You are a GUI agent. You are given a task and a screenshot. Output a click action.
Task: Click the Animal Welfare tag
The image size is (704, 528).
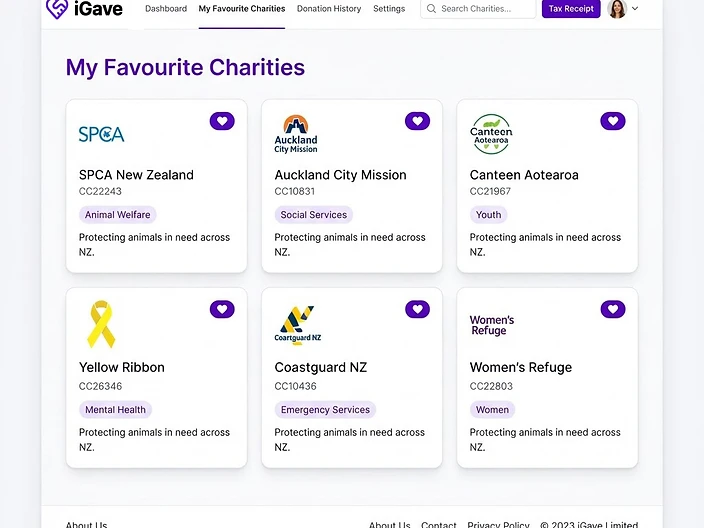(118, 215)
